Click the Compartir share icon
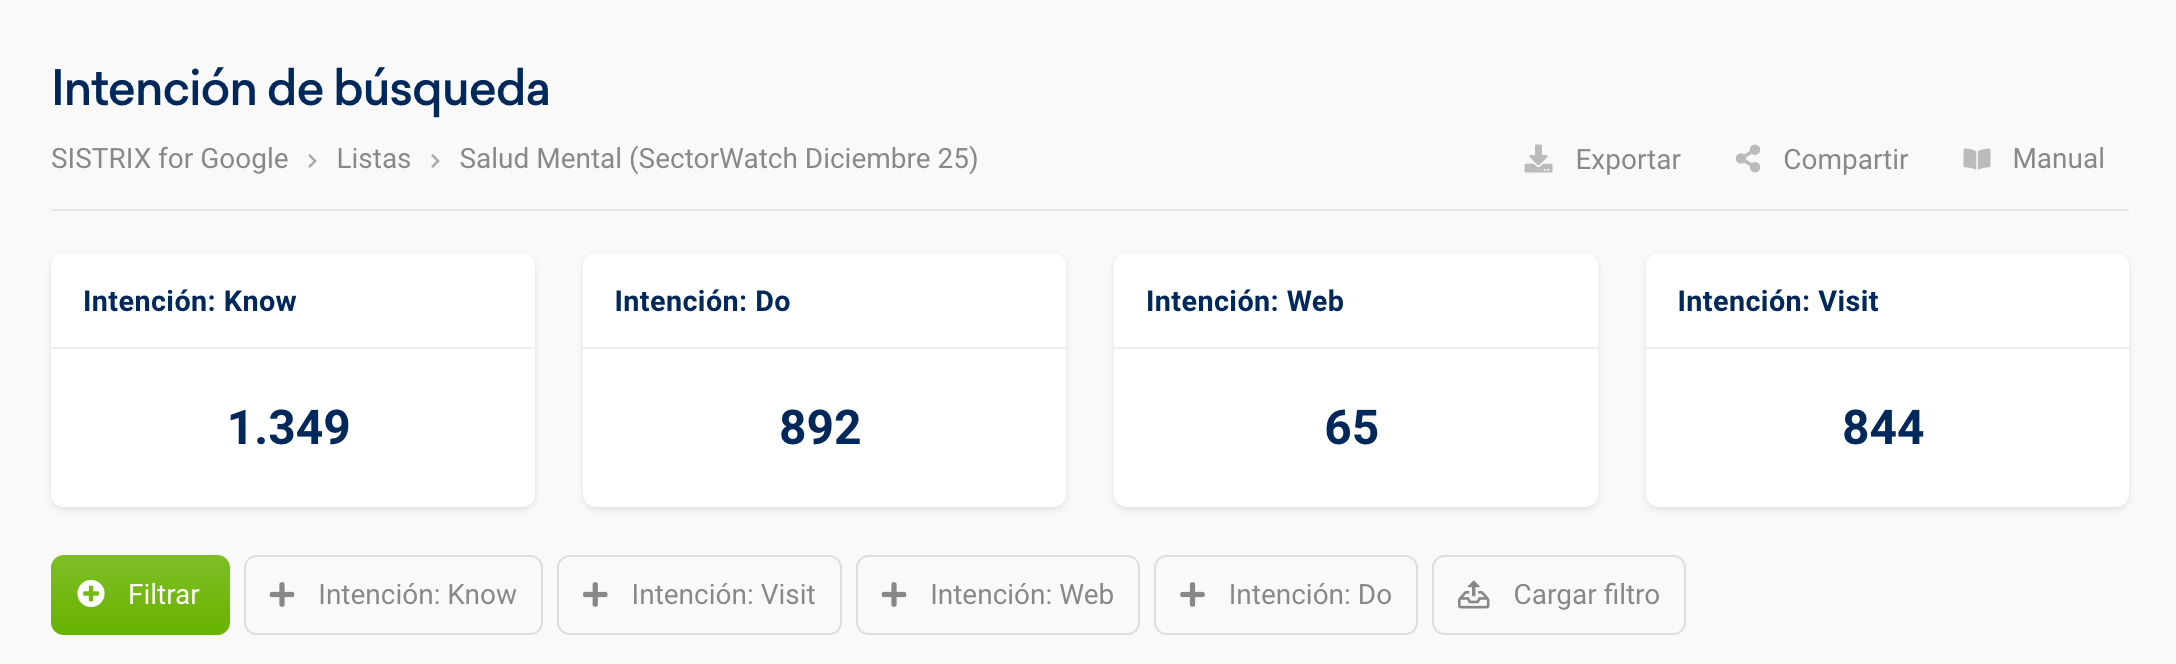Viewport: 2176px width, 664px height. click(1748, 159)
